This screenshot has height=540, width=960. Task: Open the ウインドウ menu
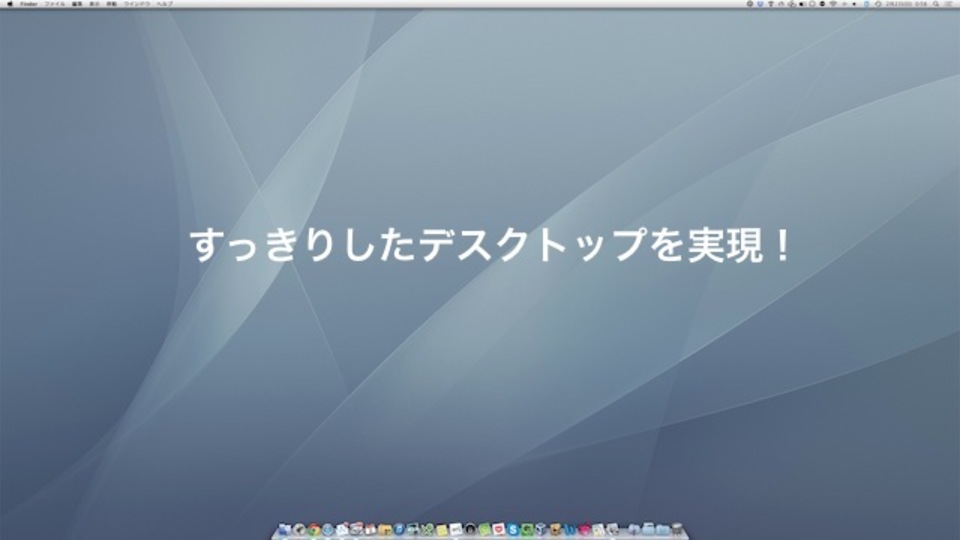click(x=137, y=4)
